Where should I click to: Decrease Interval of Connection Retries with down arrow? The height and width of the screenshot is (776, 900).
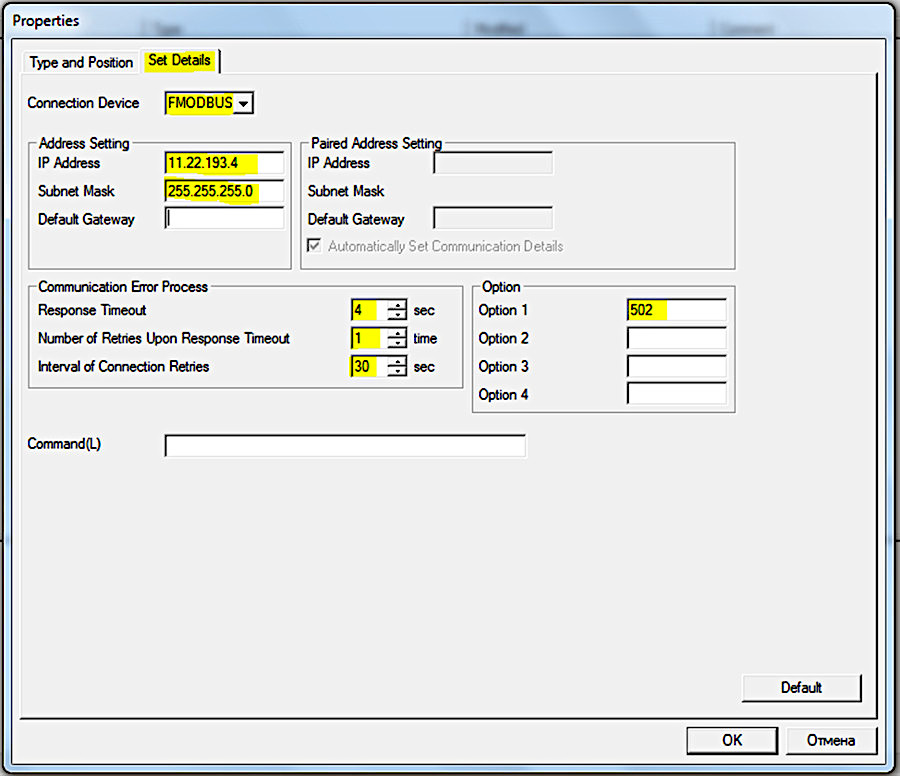click(x=397, y=372)
